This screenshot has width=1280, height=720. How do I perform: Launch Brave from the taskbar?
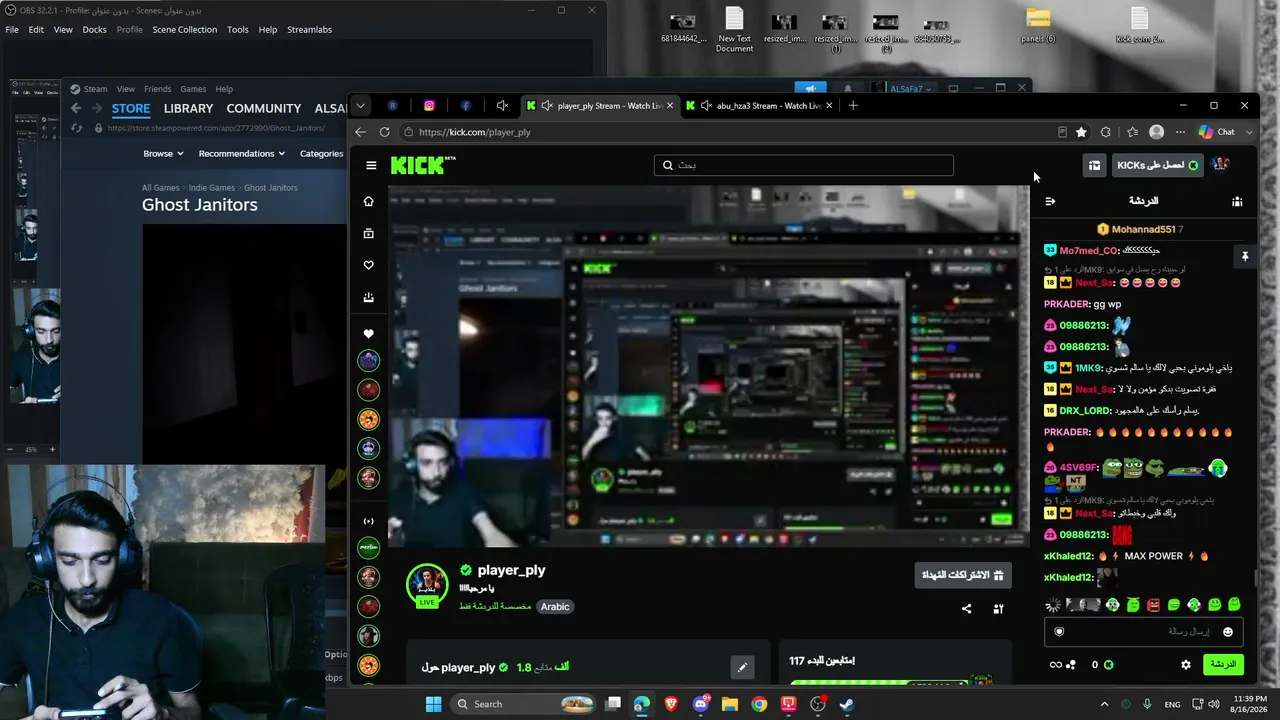[671, 704]
